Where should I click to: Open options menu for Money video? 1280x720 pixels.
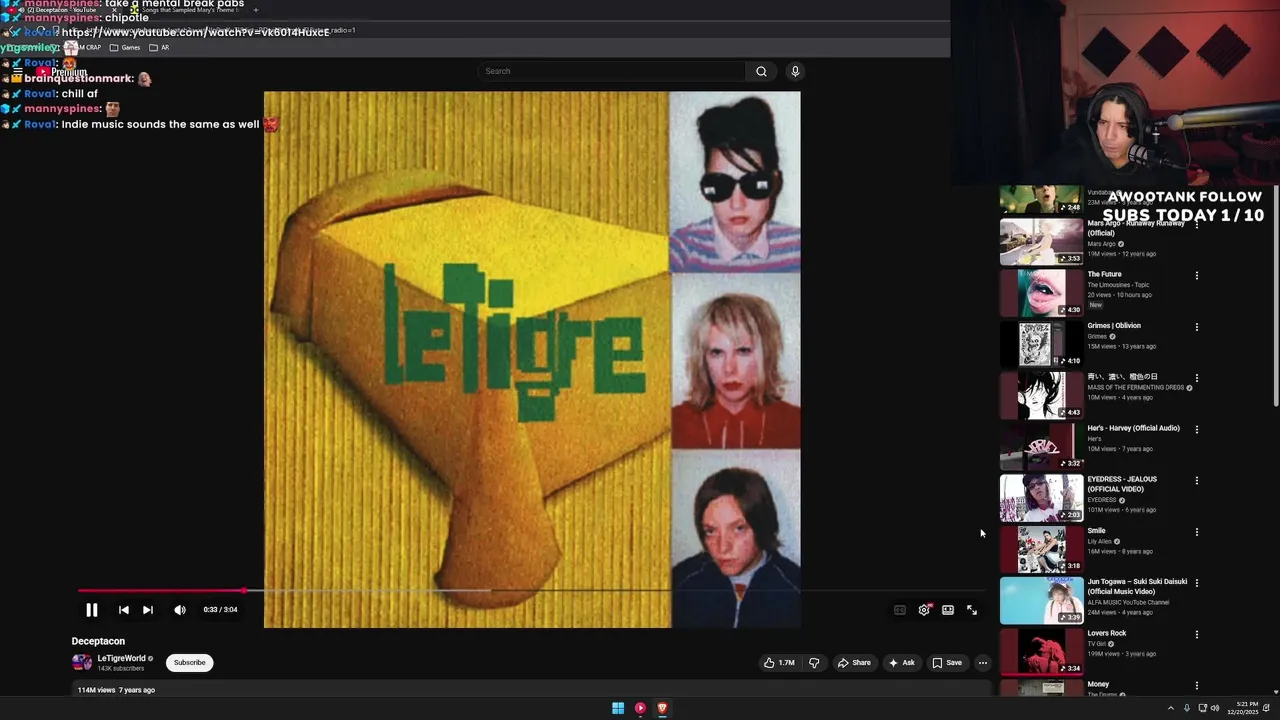coord(1196,686)
